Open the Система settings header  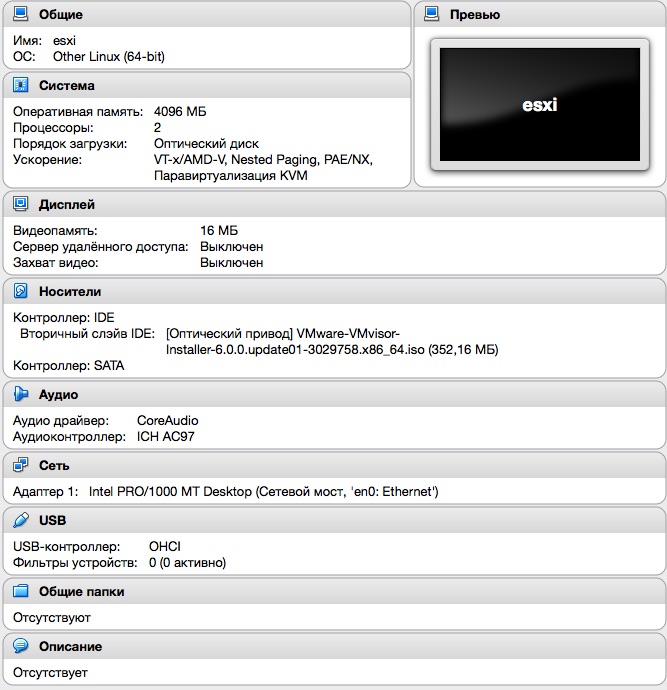pos(67,86)
